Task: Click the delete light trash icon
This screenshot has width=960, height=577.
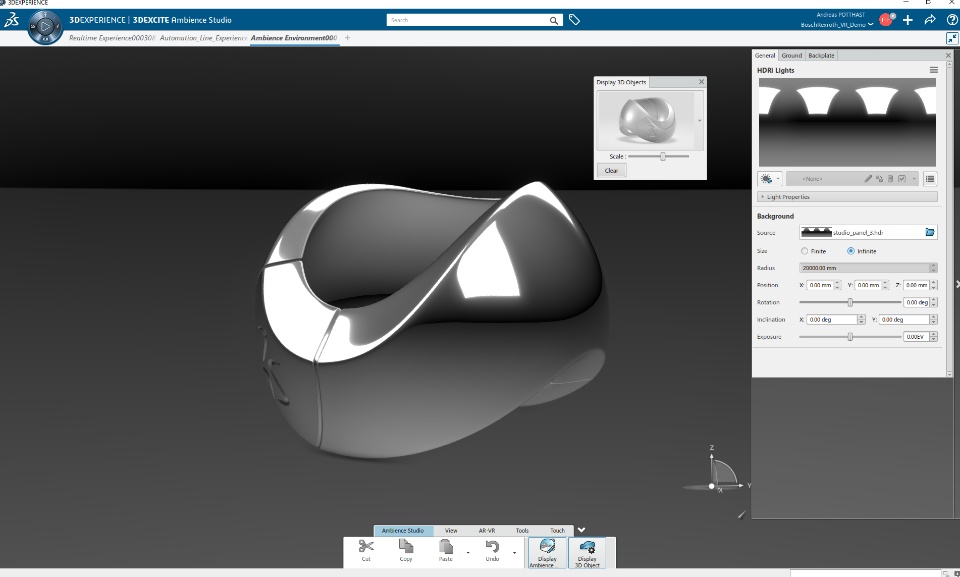Action: pyautogui.click(x=890, y=179)
